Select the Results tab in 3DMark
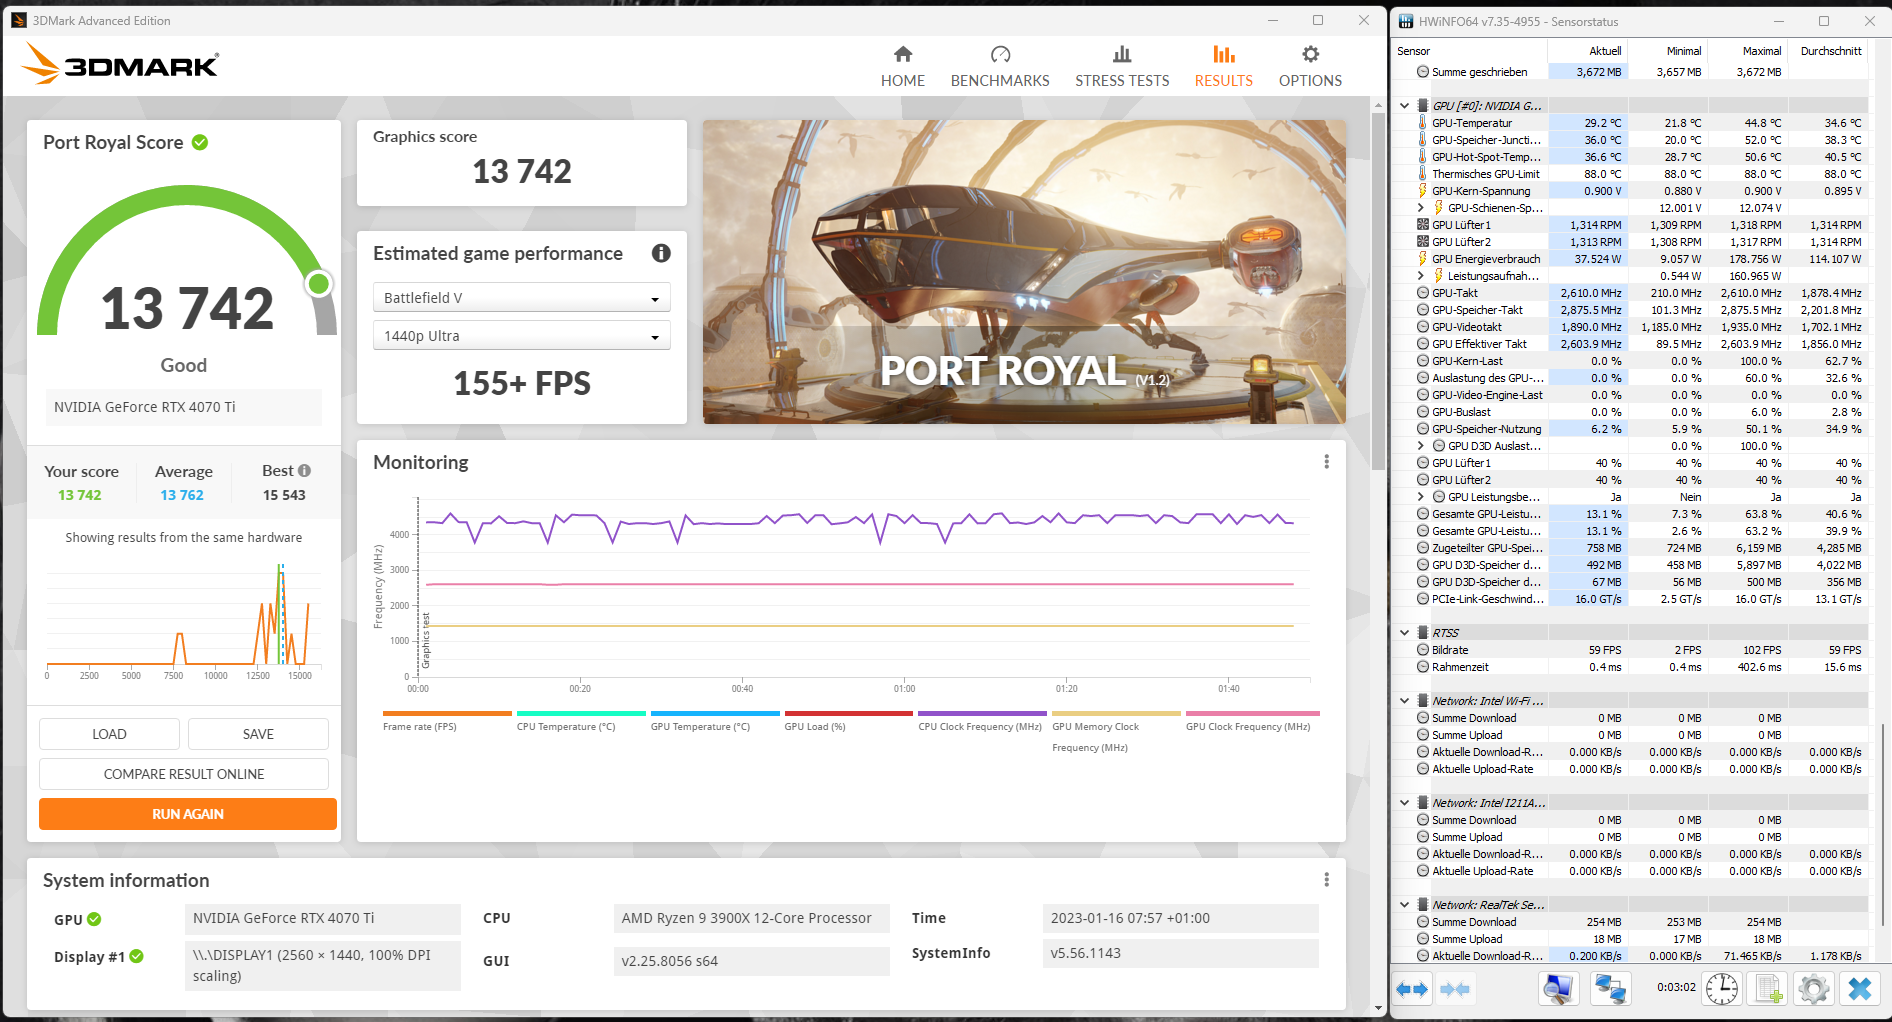Screen dimensions: 1892x1022 point(1223,66)
